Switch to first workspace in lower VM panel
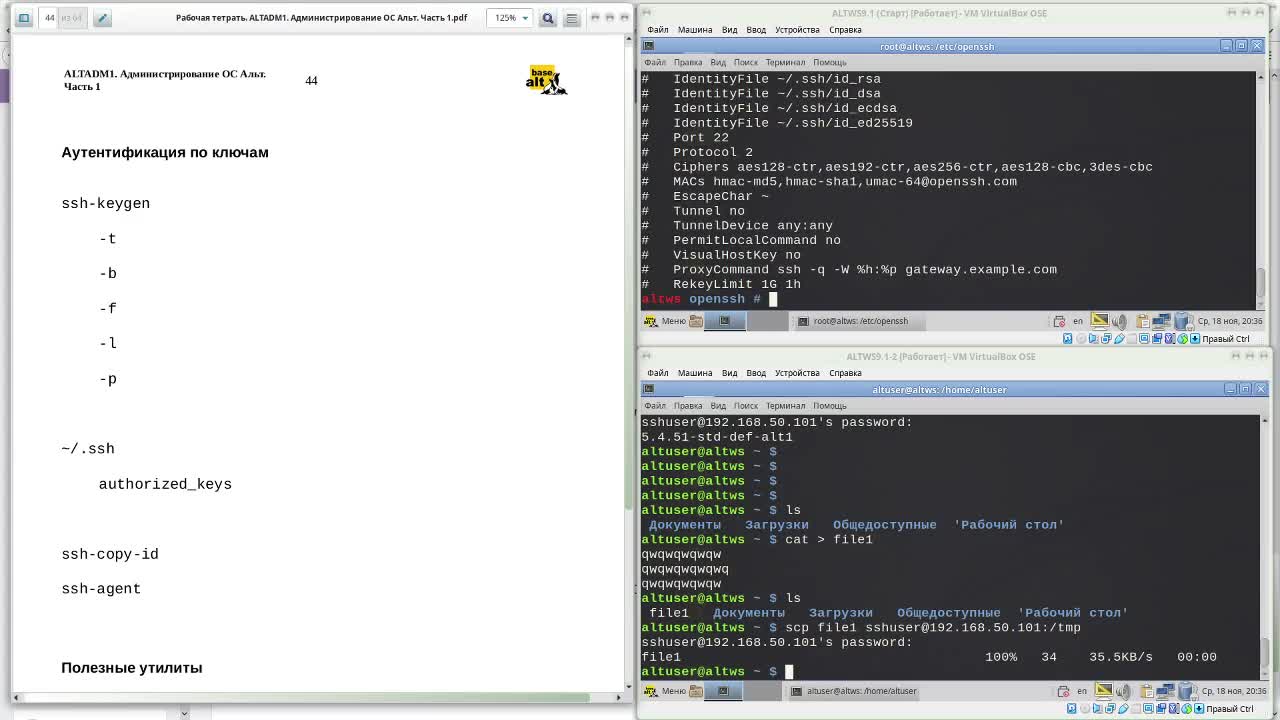Screen dimensions: 1280x720 coord(723,691)
